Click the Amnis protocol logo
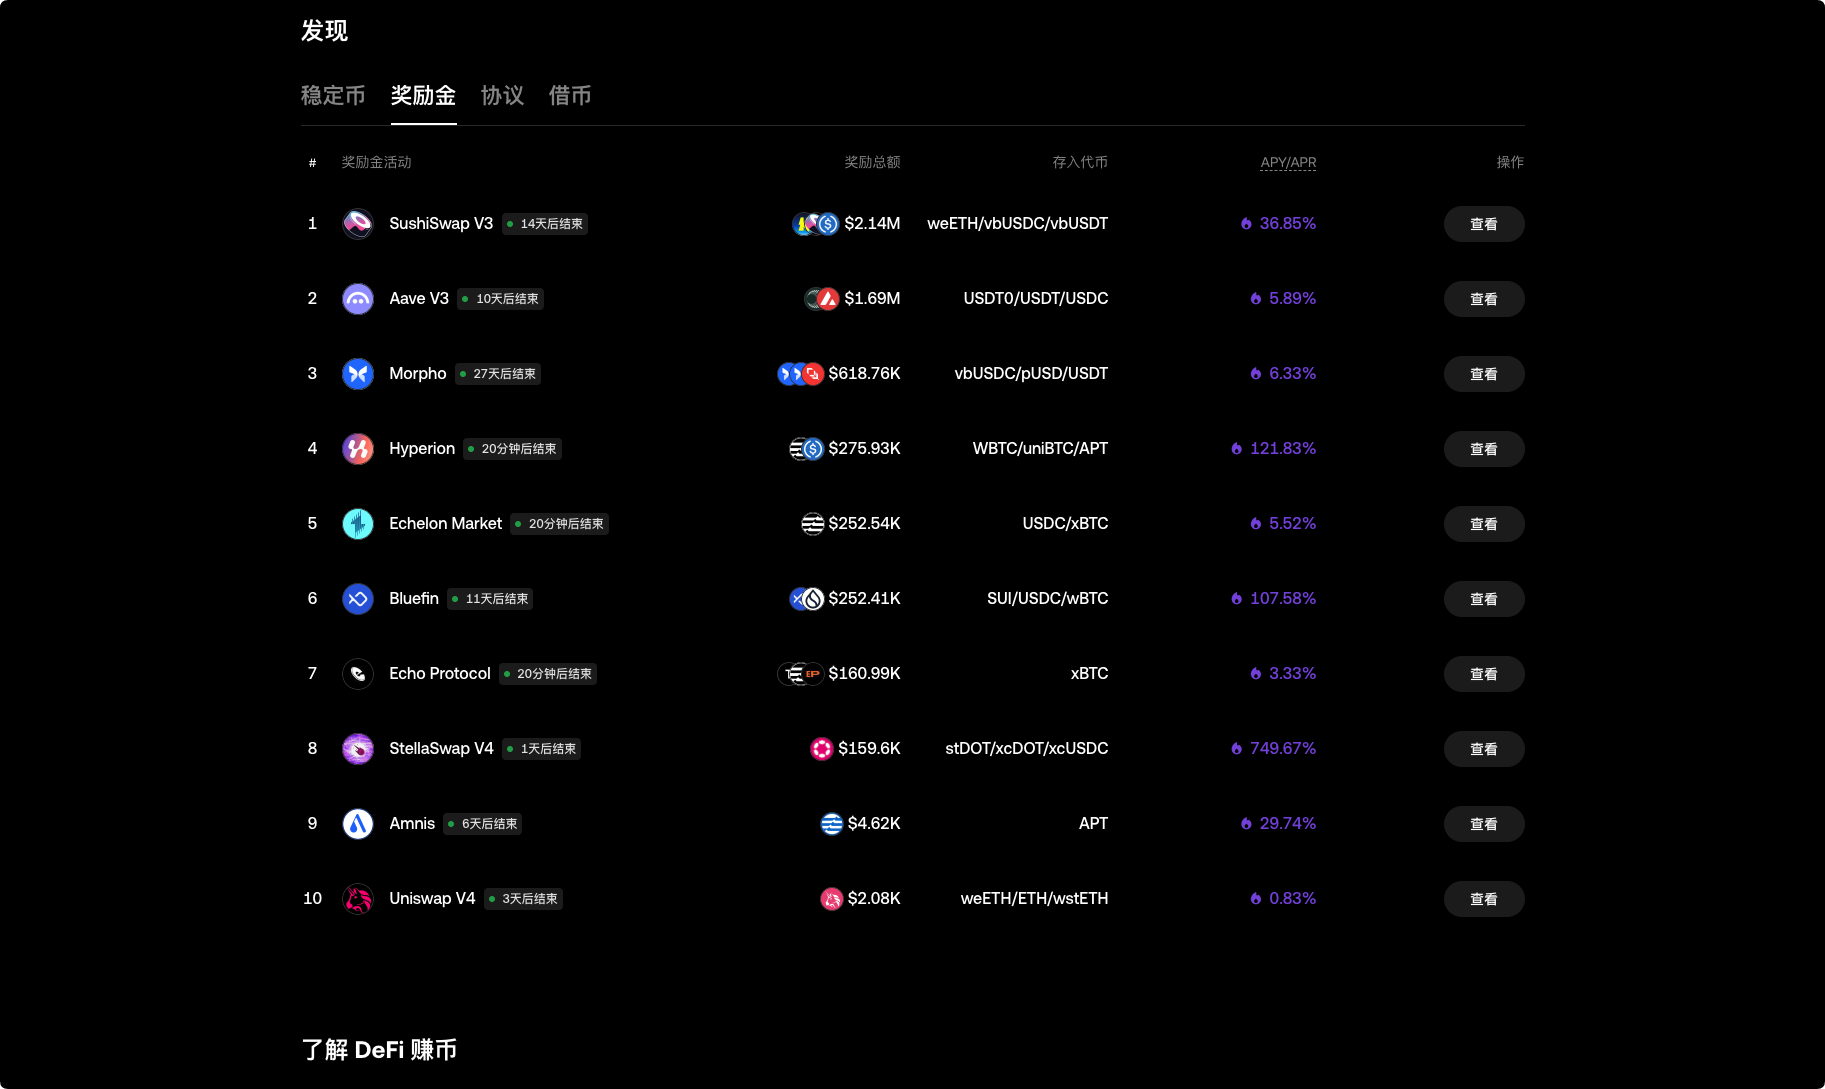 (x=357, y=823)
